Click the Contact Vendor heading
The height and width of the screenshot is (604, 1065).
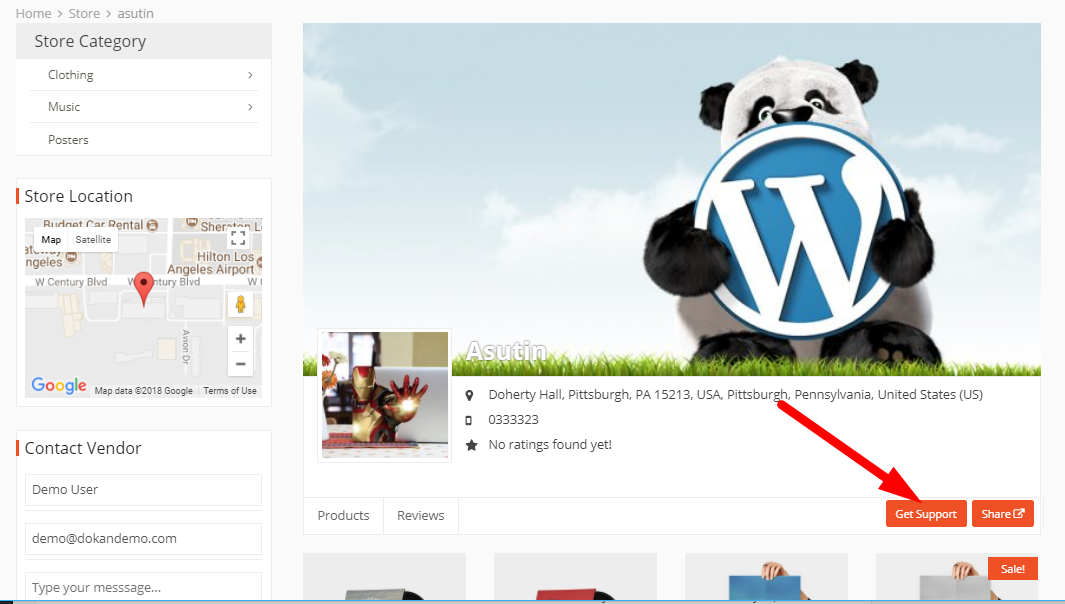[x=83, y=448]
